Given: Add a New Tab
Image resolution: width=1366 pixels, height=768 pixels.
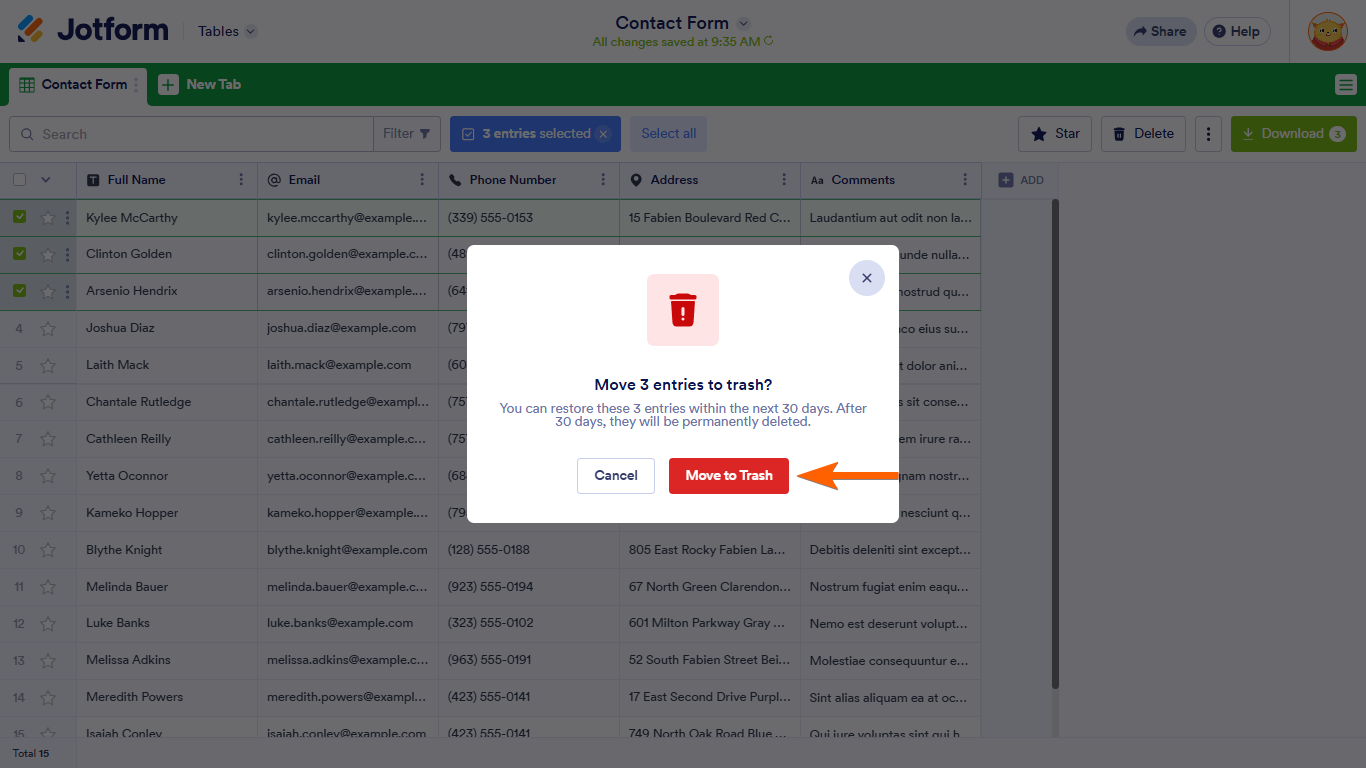Looking at the screenshot, I should [200, 85].
